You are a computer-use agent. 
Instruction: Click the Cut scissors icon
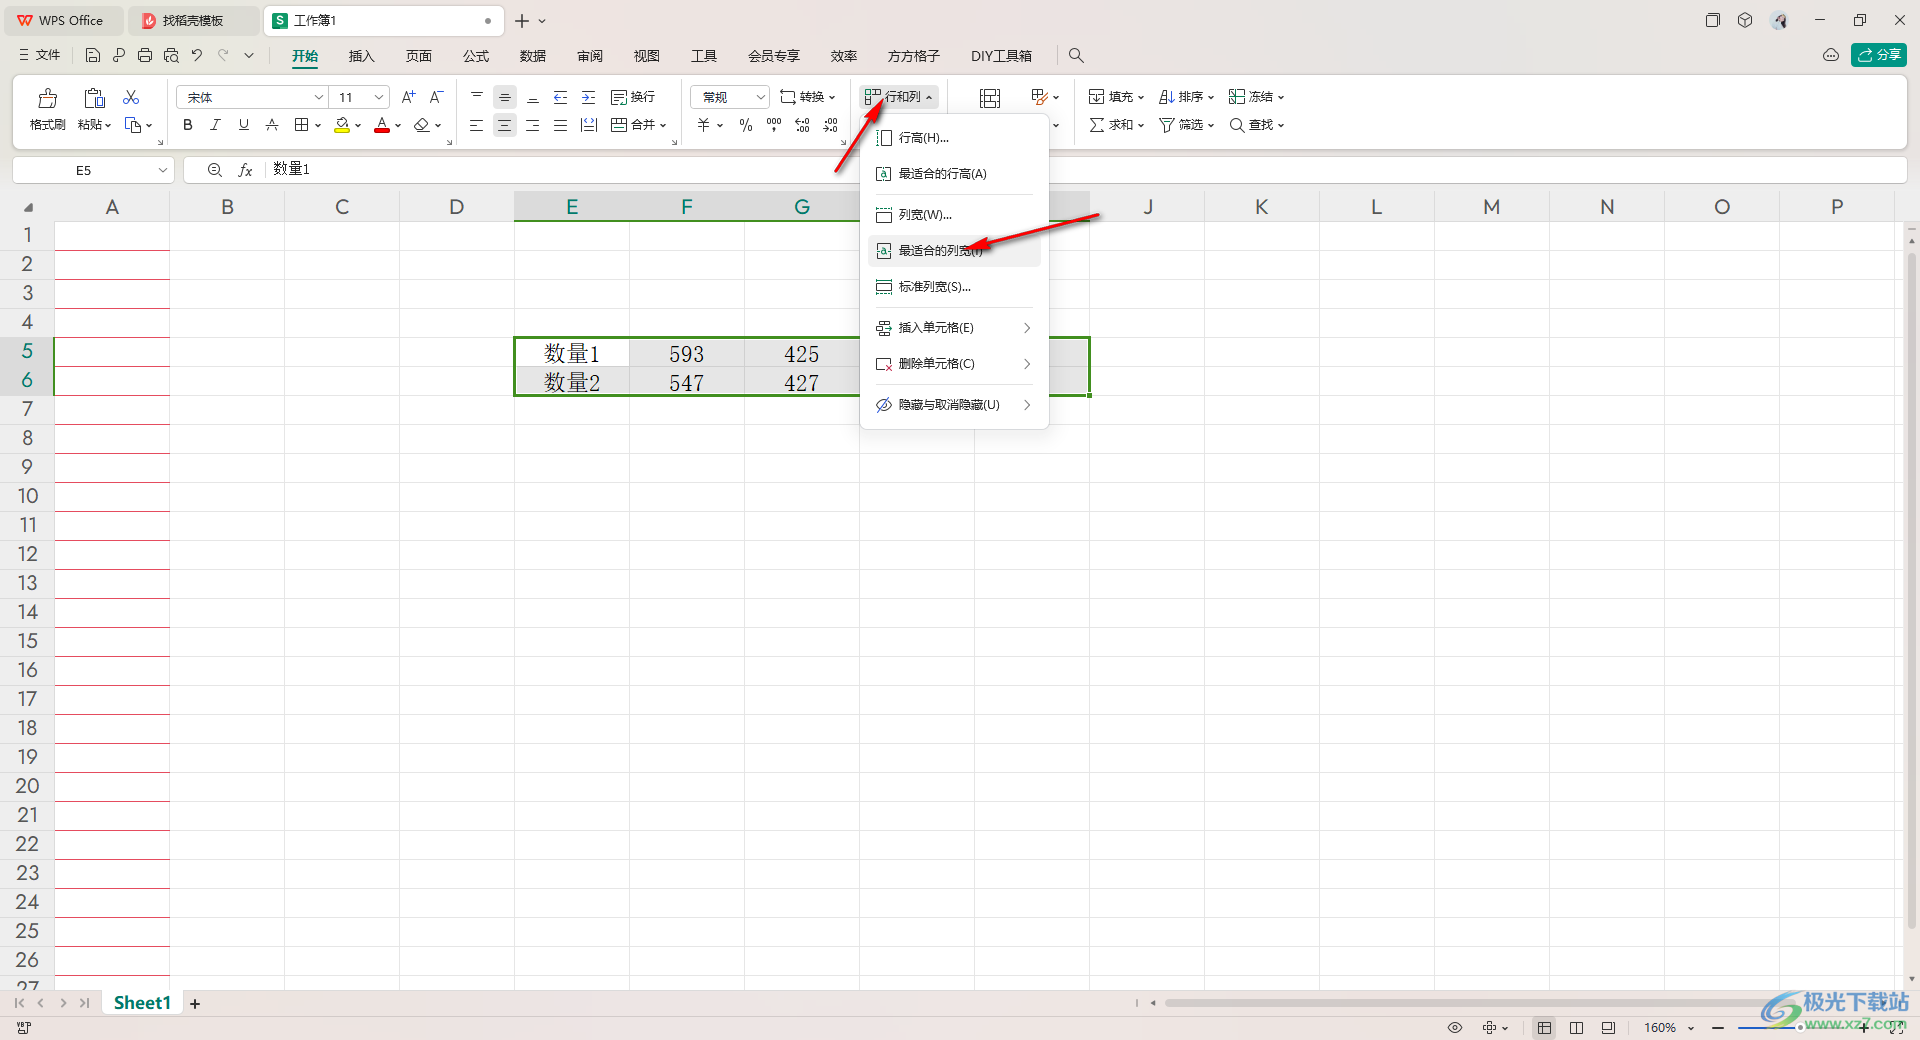[131, 97]
